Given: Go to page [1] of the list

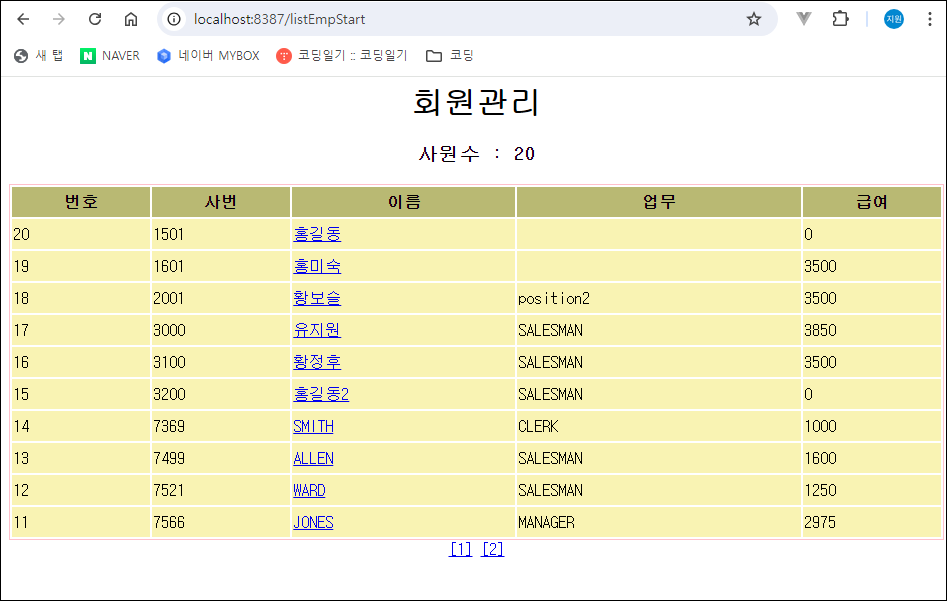Looking at the screenshot, I should [460, 549].
